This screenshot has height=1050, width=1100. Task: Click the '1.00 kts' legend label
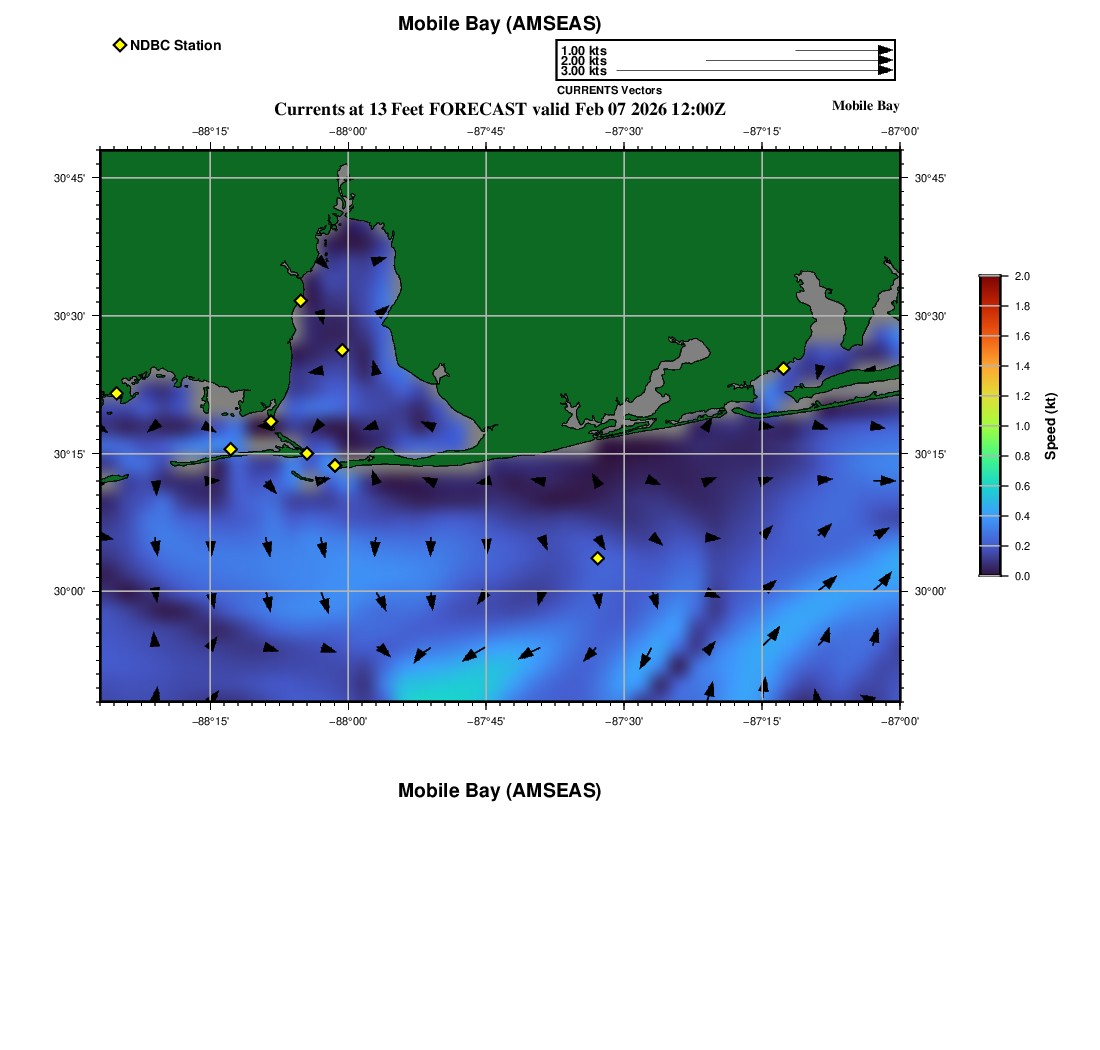click(584, 51)
